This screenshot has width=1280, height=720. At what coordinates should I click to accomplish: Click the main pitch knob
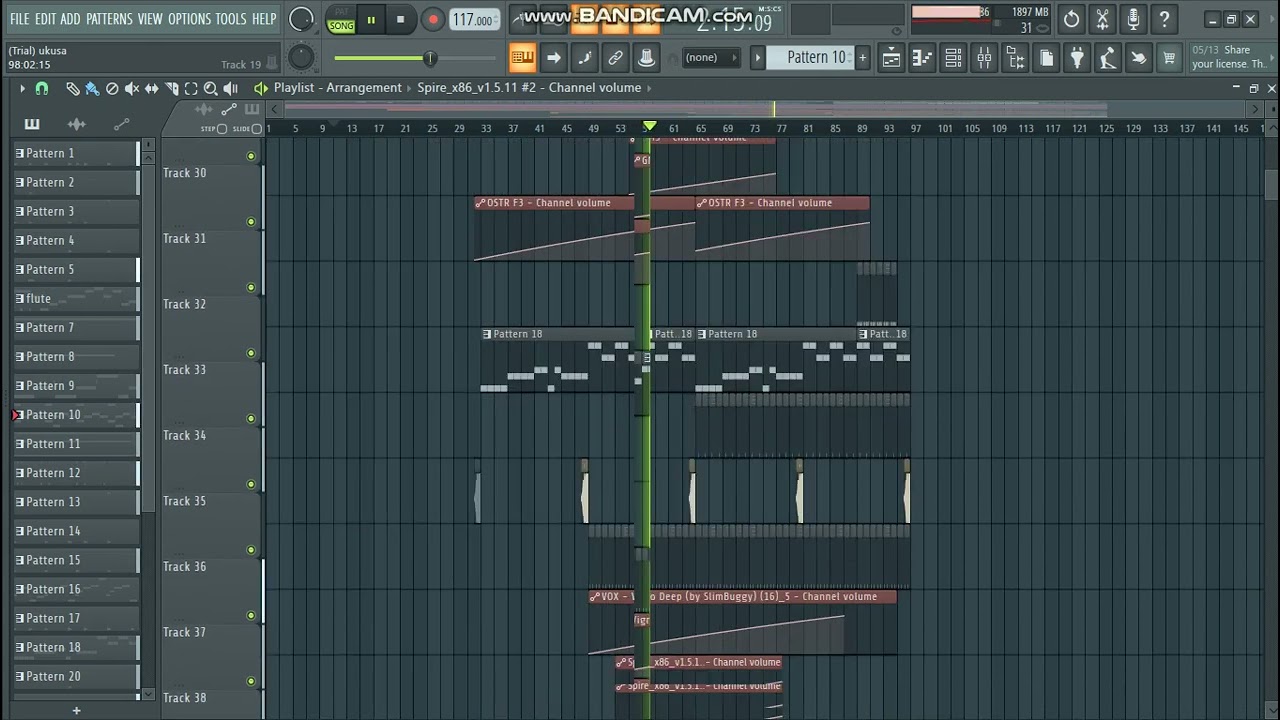301,58
